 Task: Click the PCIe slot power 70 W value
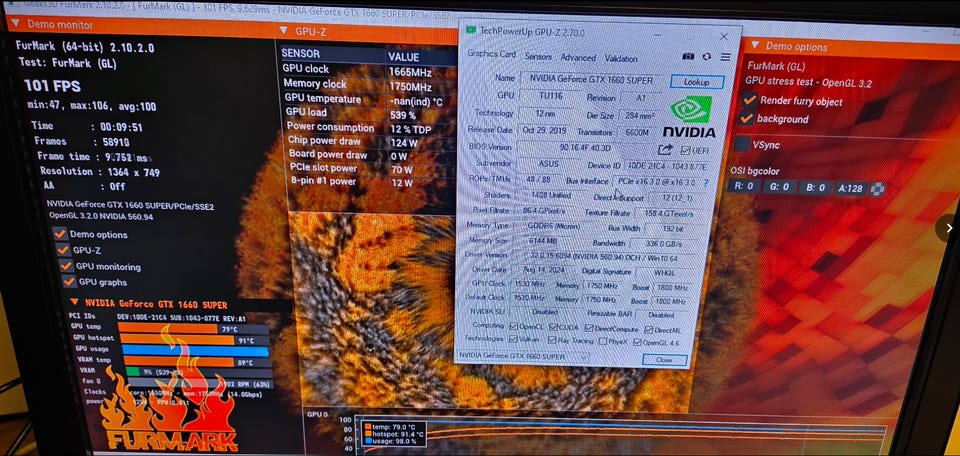[x=402, y=168]
